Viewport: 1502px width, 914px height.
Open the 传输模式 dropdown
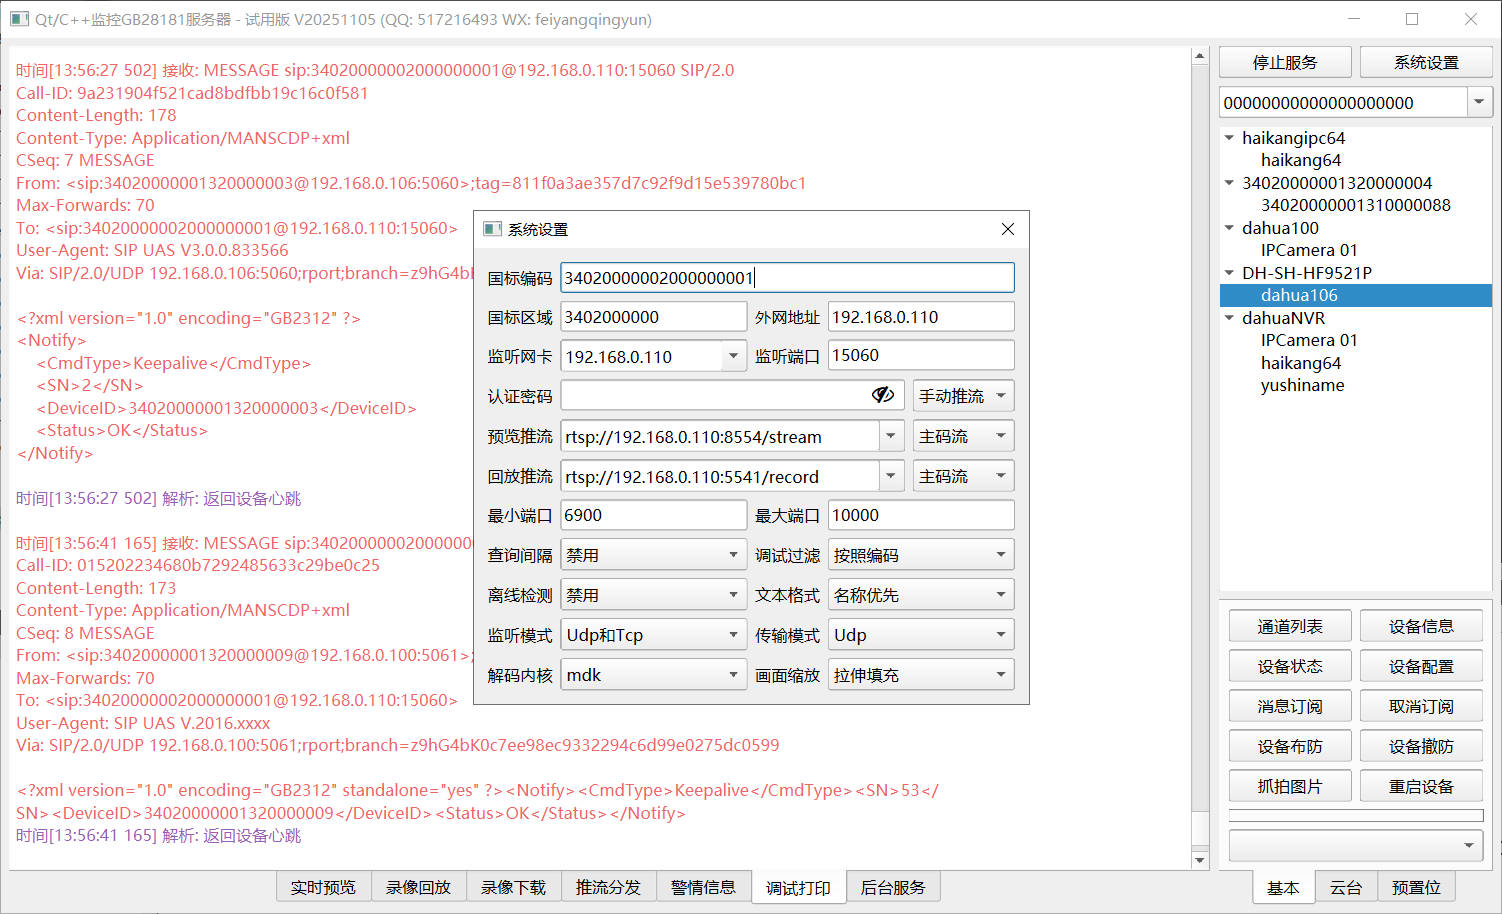(x=921, y=635)
